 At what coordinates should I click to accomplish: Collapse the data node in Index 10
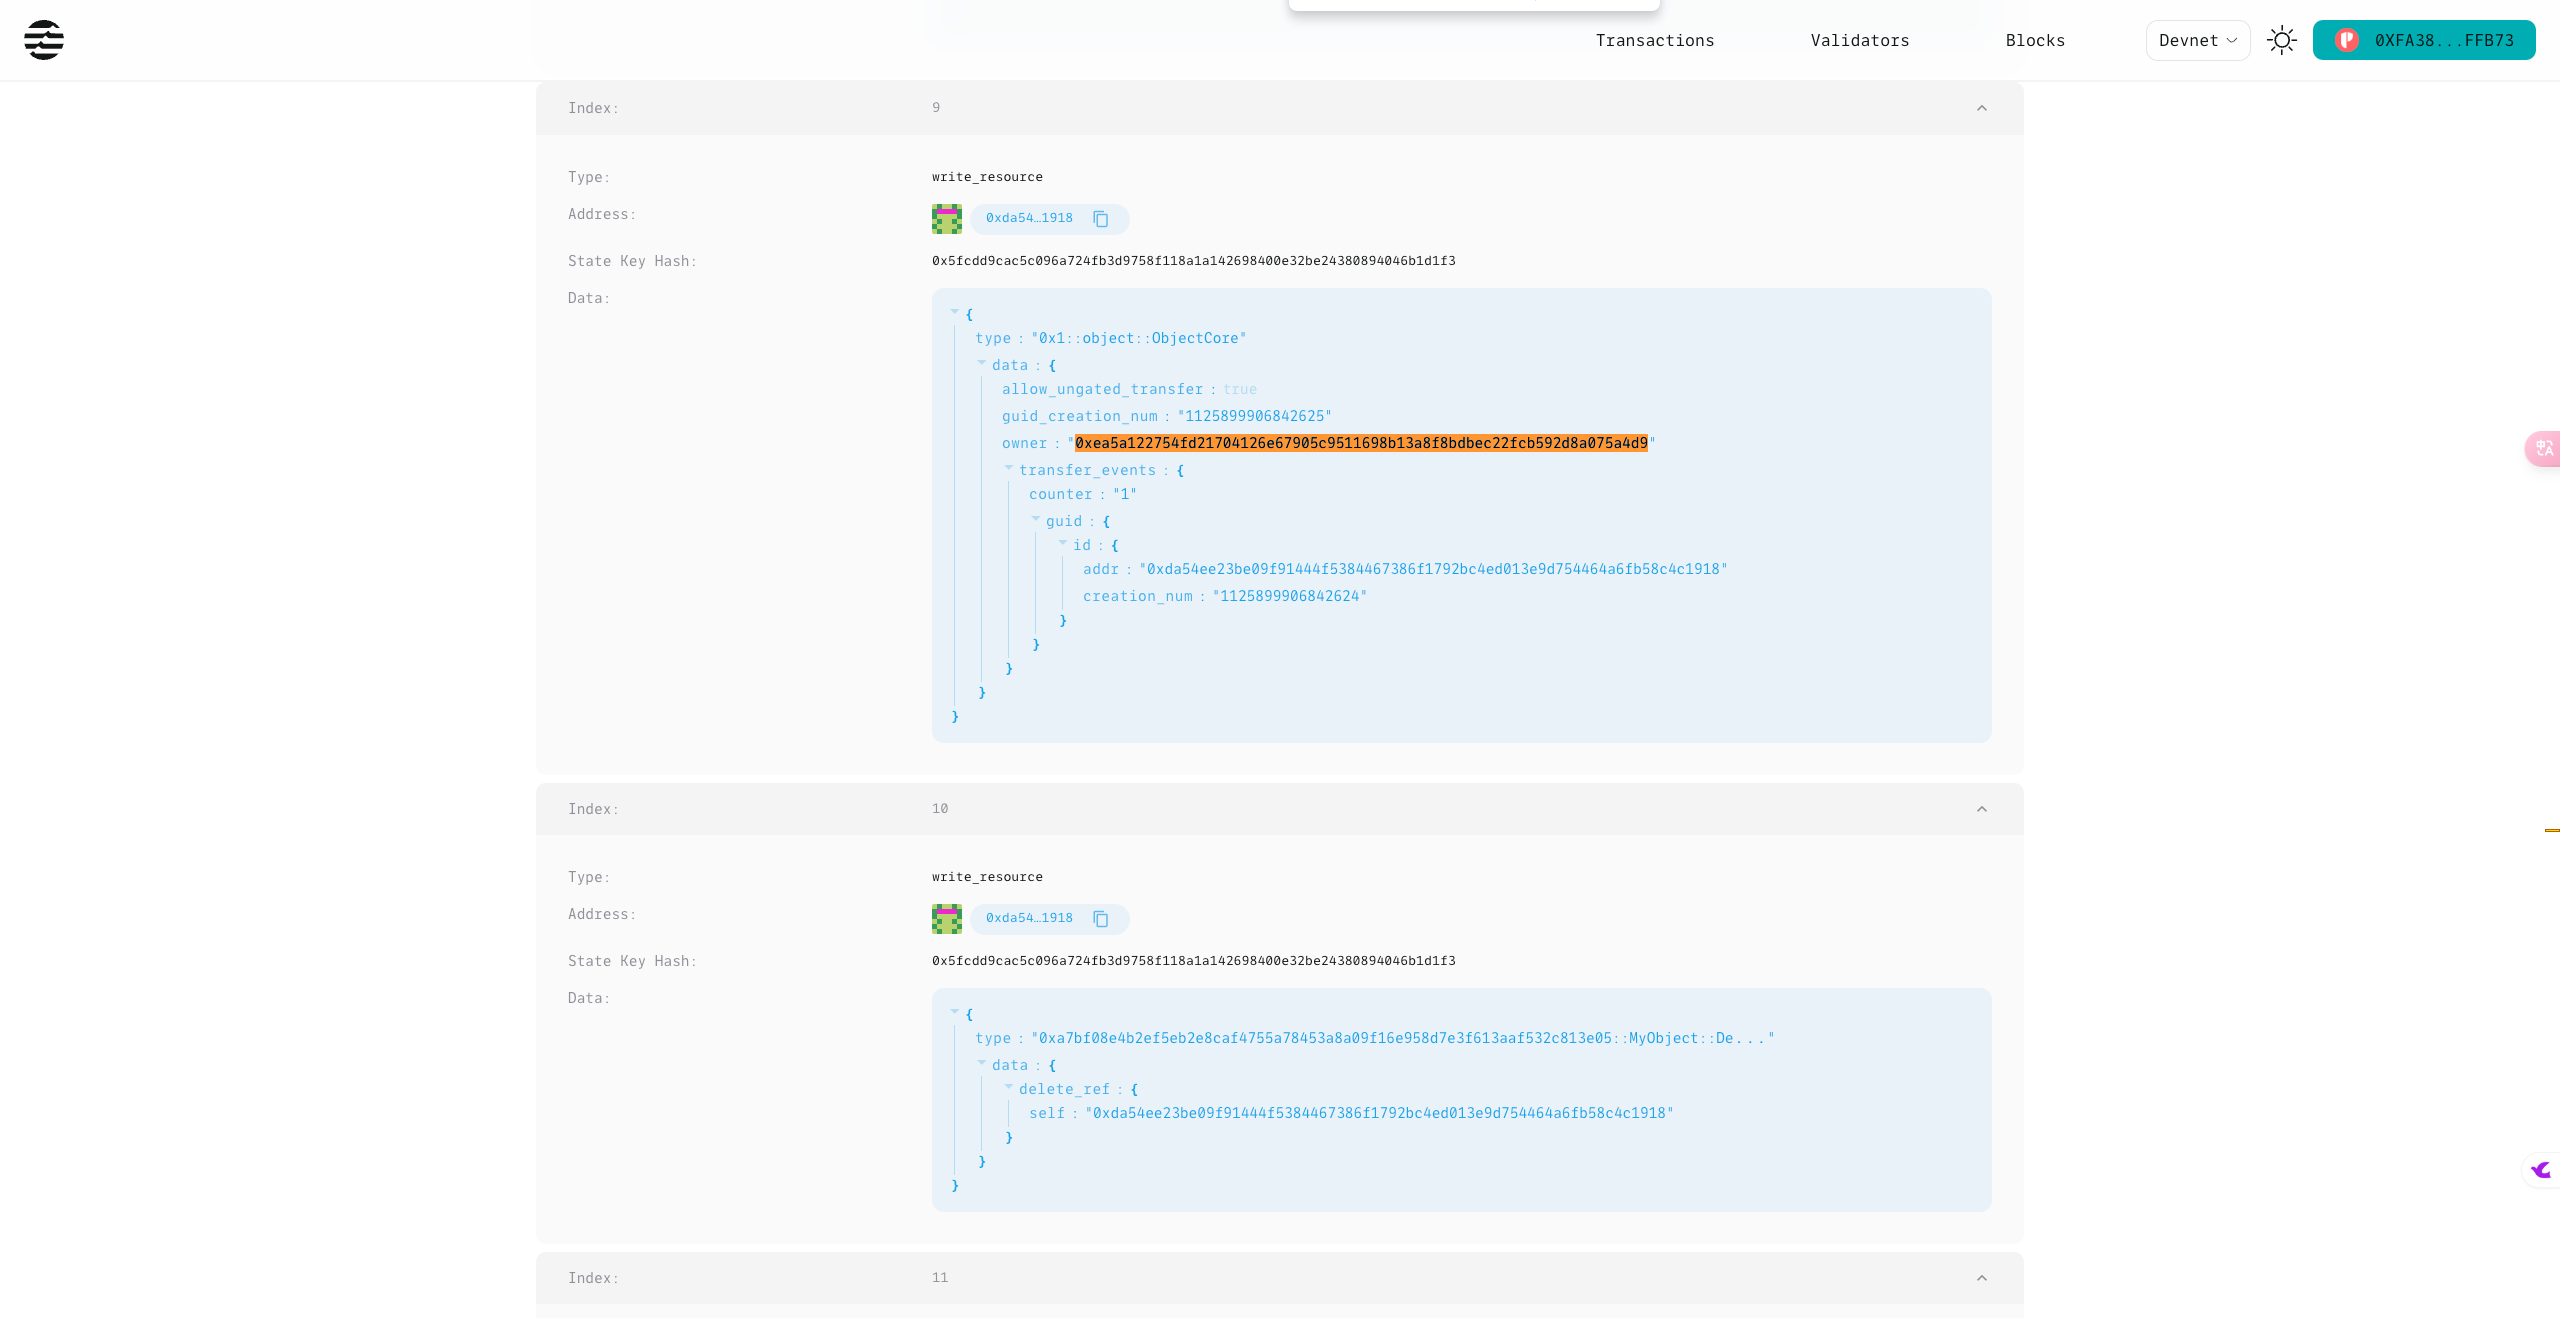click(982, 1063)
